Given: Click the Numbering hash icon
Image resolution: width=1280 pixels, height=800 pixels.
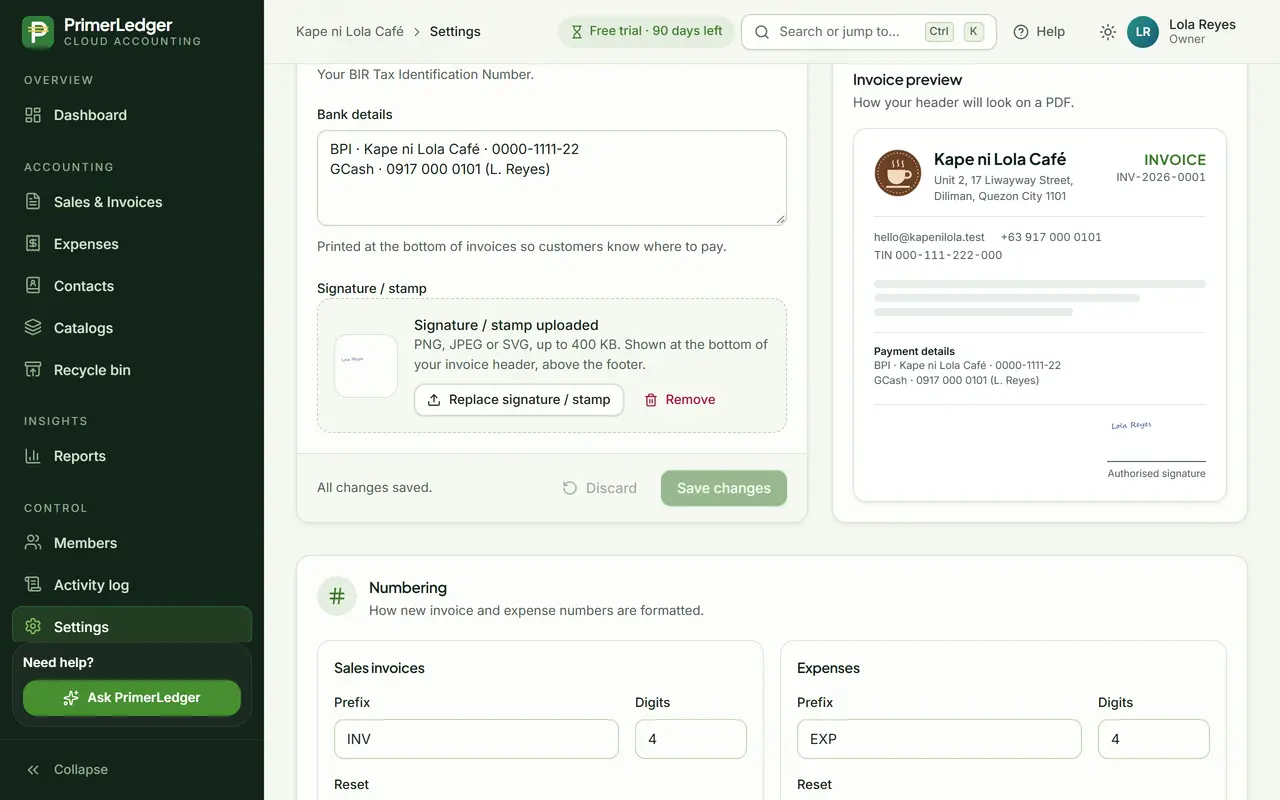Looking at the screenshot, I should 337,597.
